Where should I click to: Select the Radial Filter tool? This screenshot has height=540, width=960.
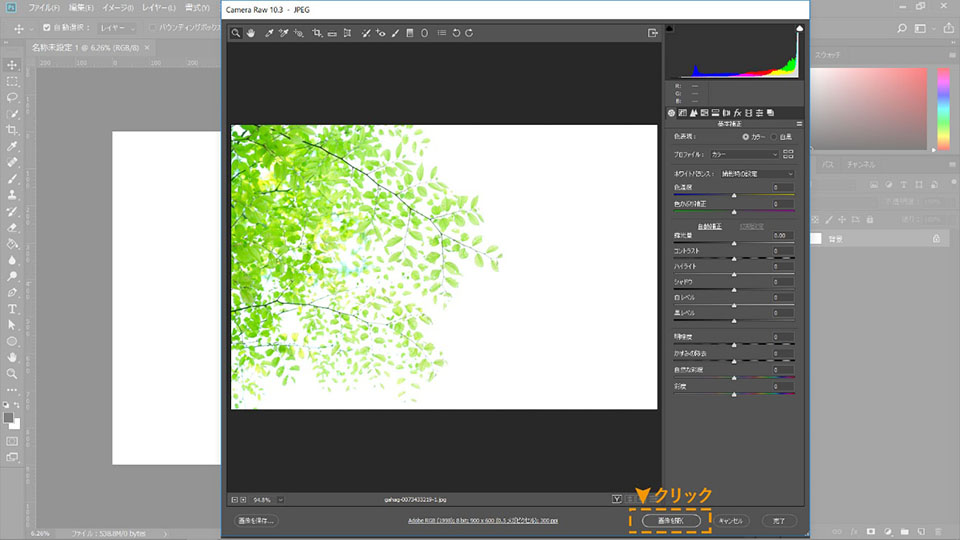[424, 33]
